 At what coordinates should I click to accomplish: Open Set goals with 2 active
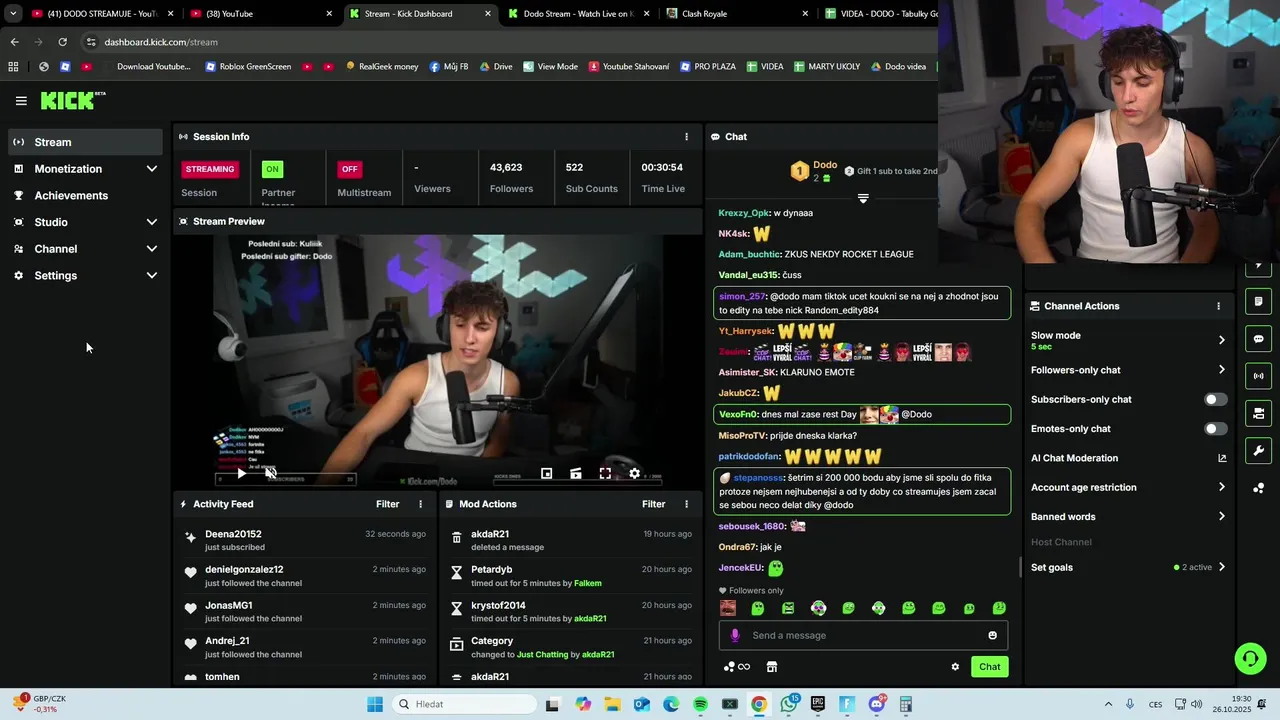coord(1128,567)
